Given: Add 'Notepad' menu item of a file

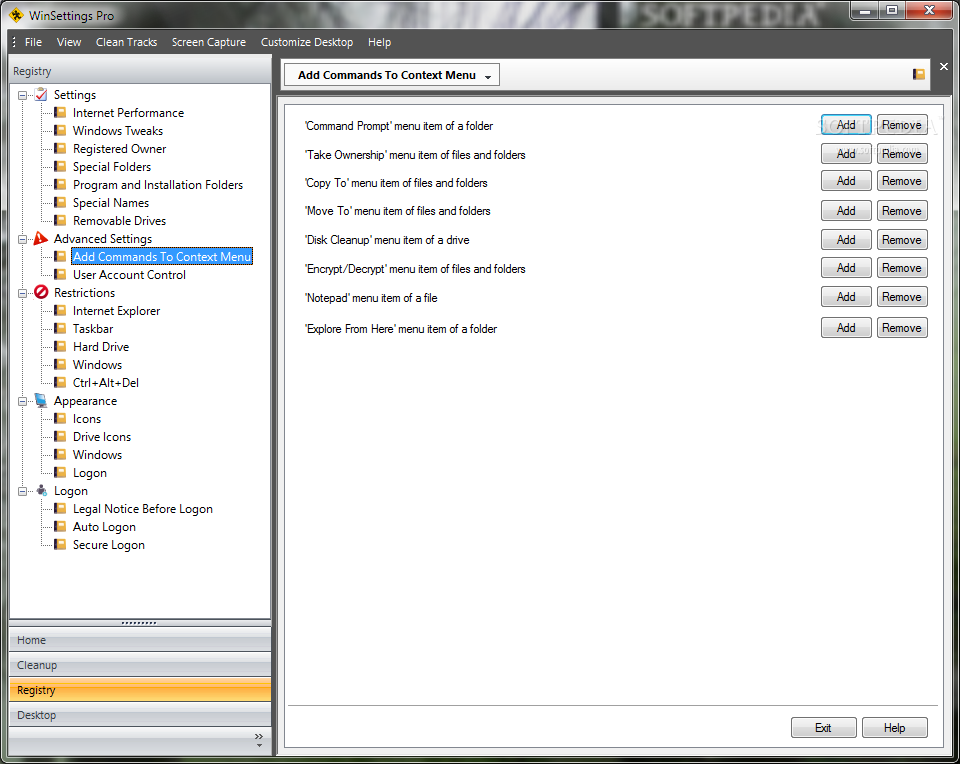Looking at the screenshot, I should 846,296.
